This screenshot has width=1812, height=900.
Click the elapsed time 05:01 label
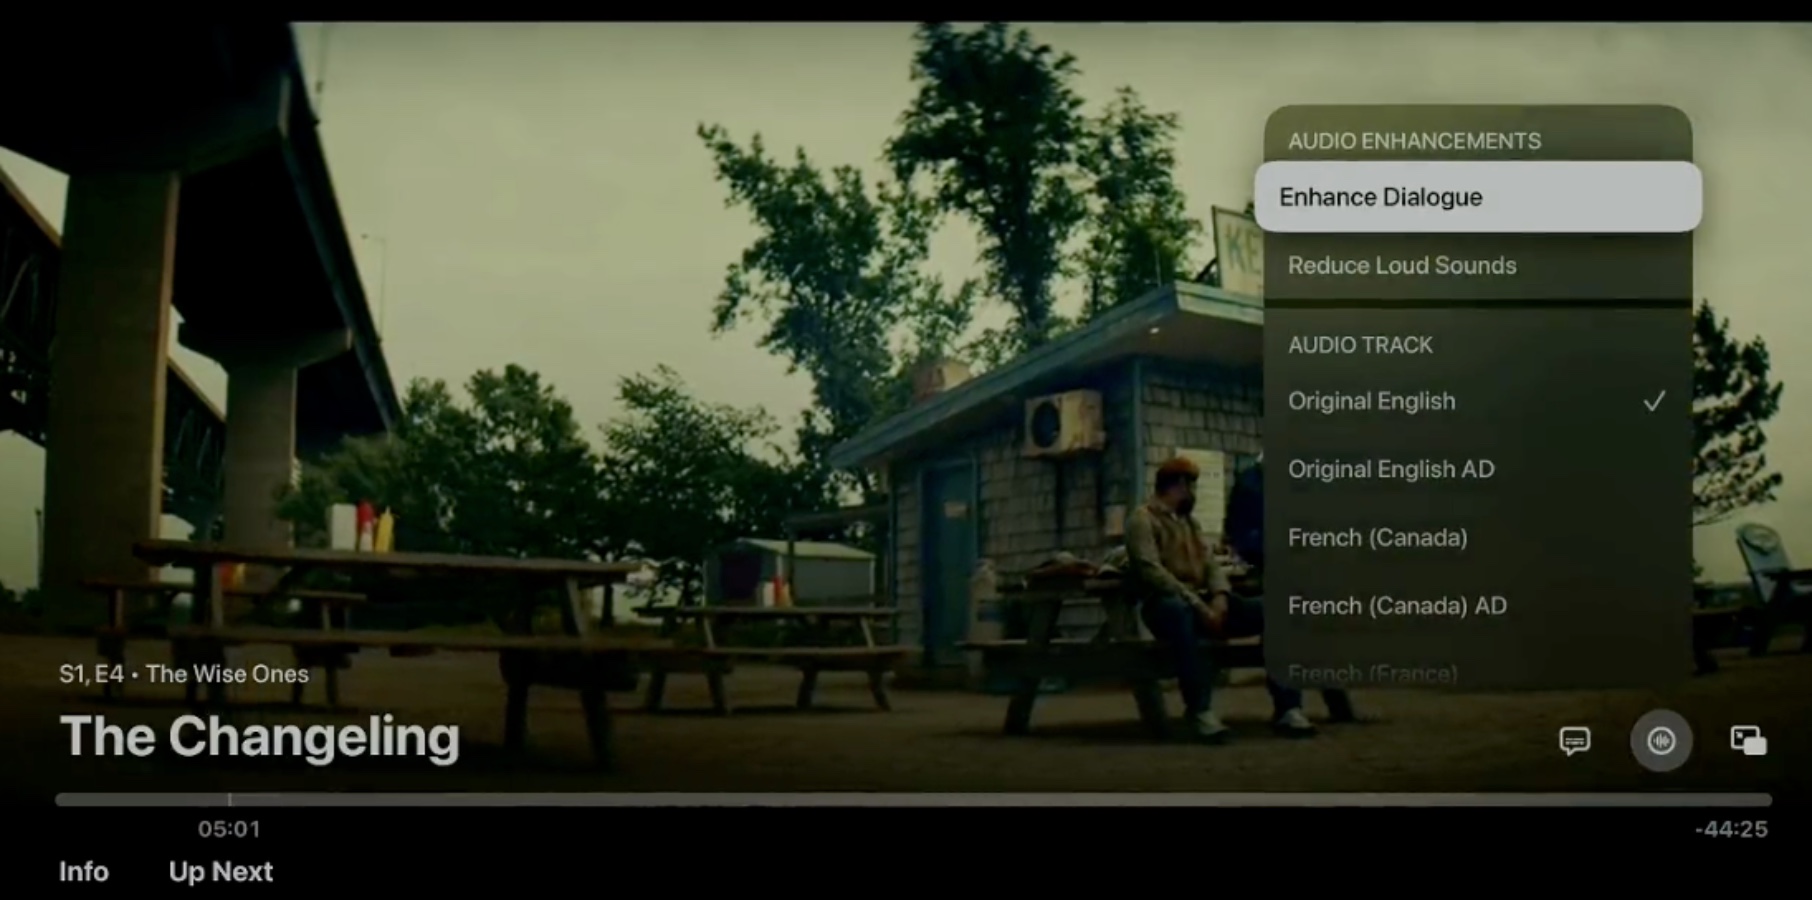229,829
